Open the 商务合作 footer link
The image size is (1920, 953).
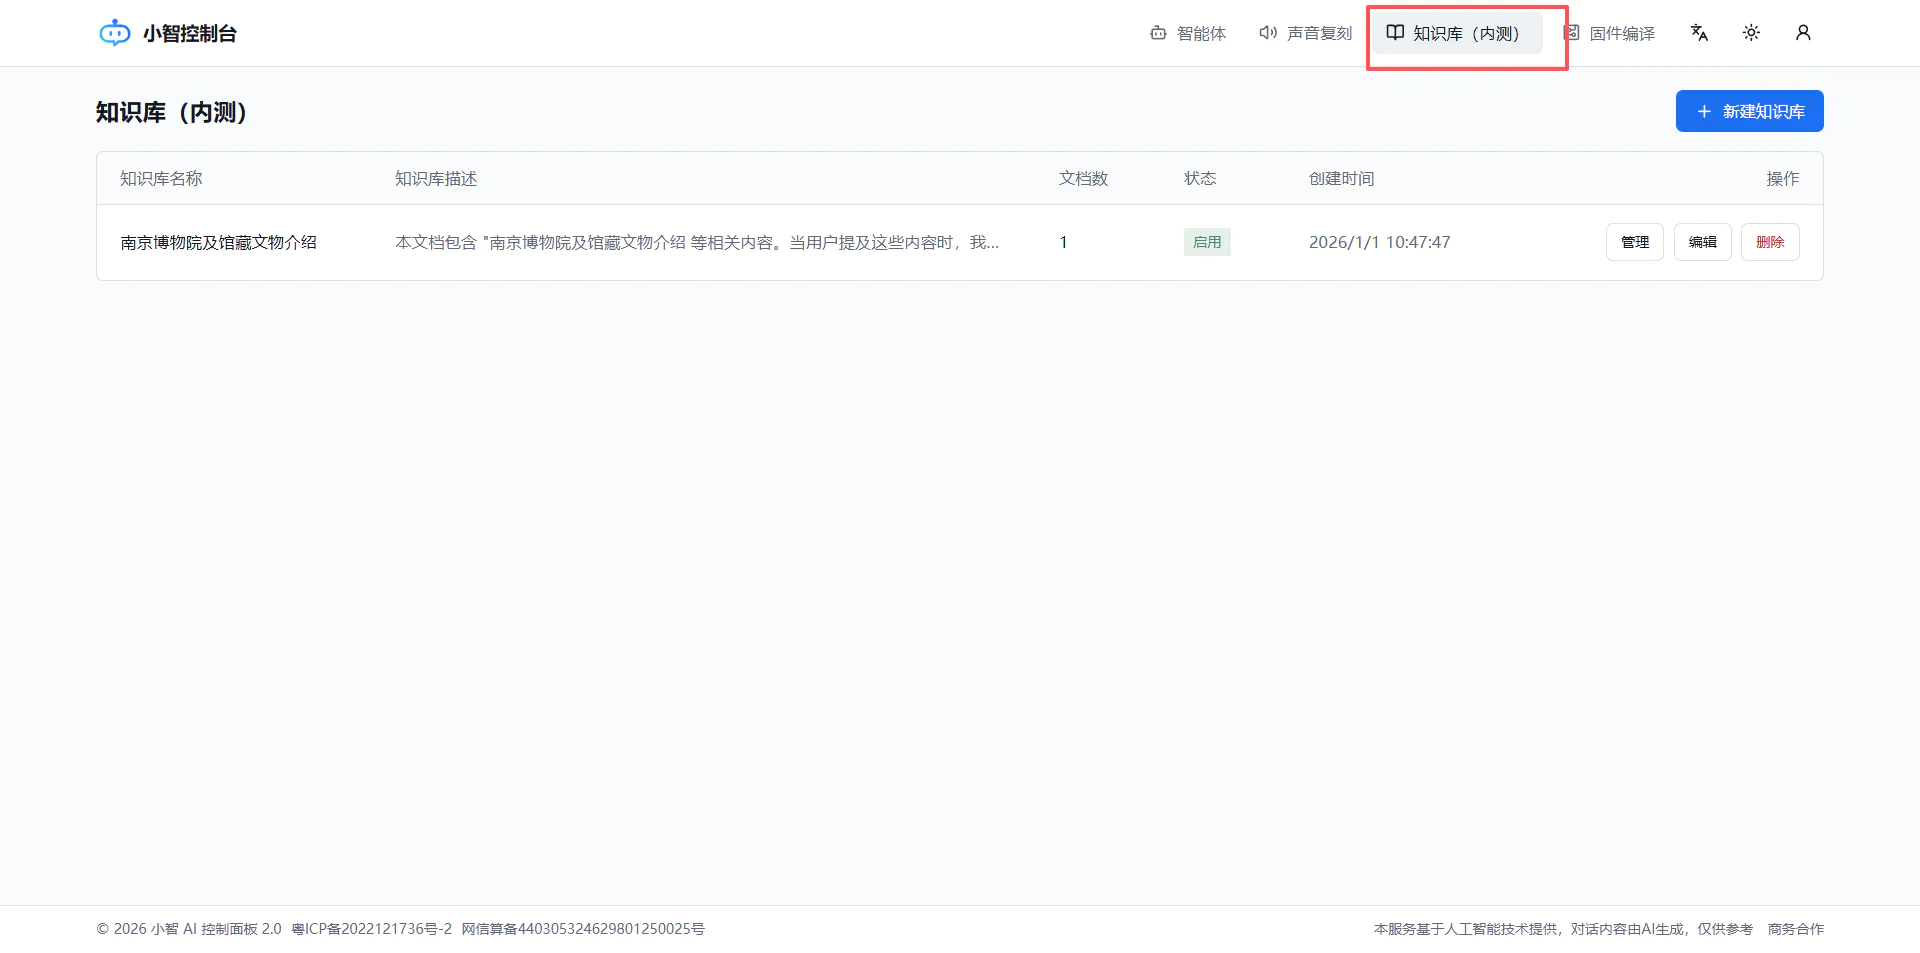click(x=1796, y=929)
